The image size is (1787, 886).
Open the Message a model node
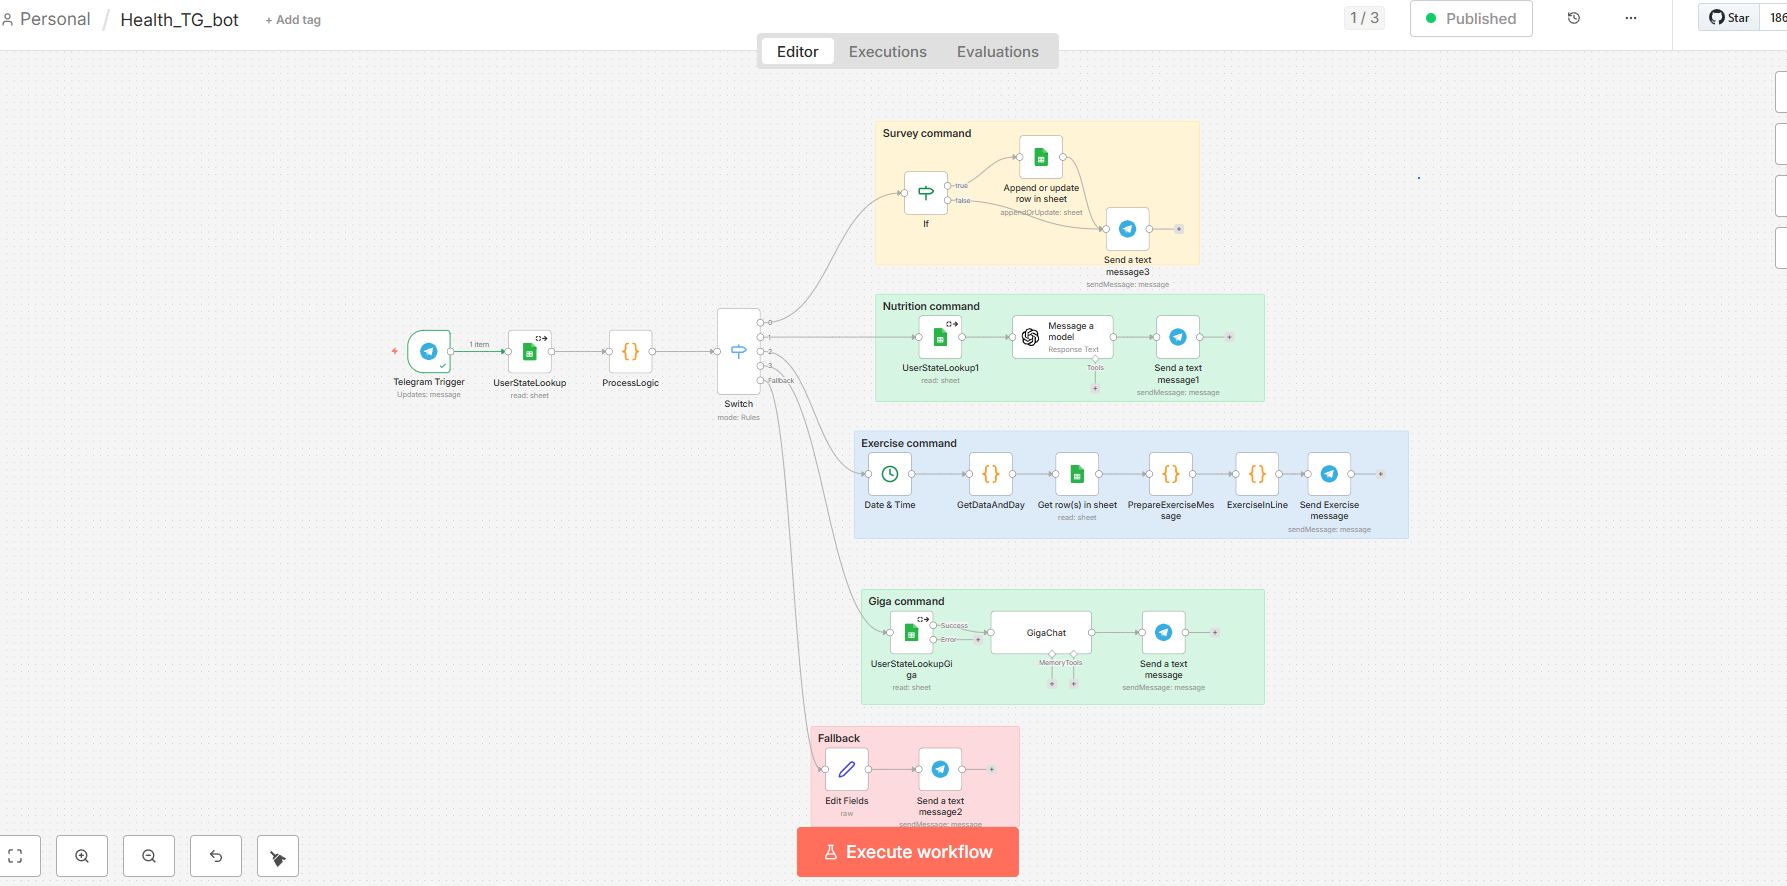1062,338
